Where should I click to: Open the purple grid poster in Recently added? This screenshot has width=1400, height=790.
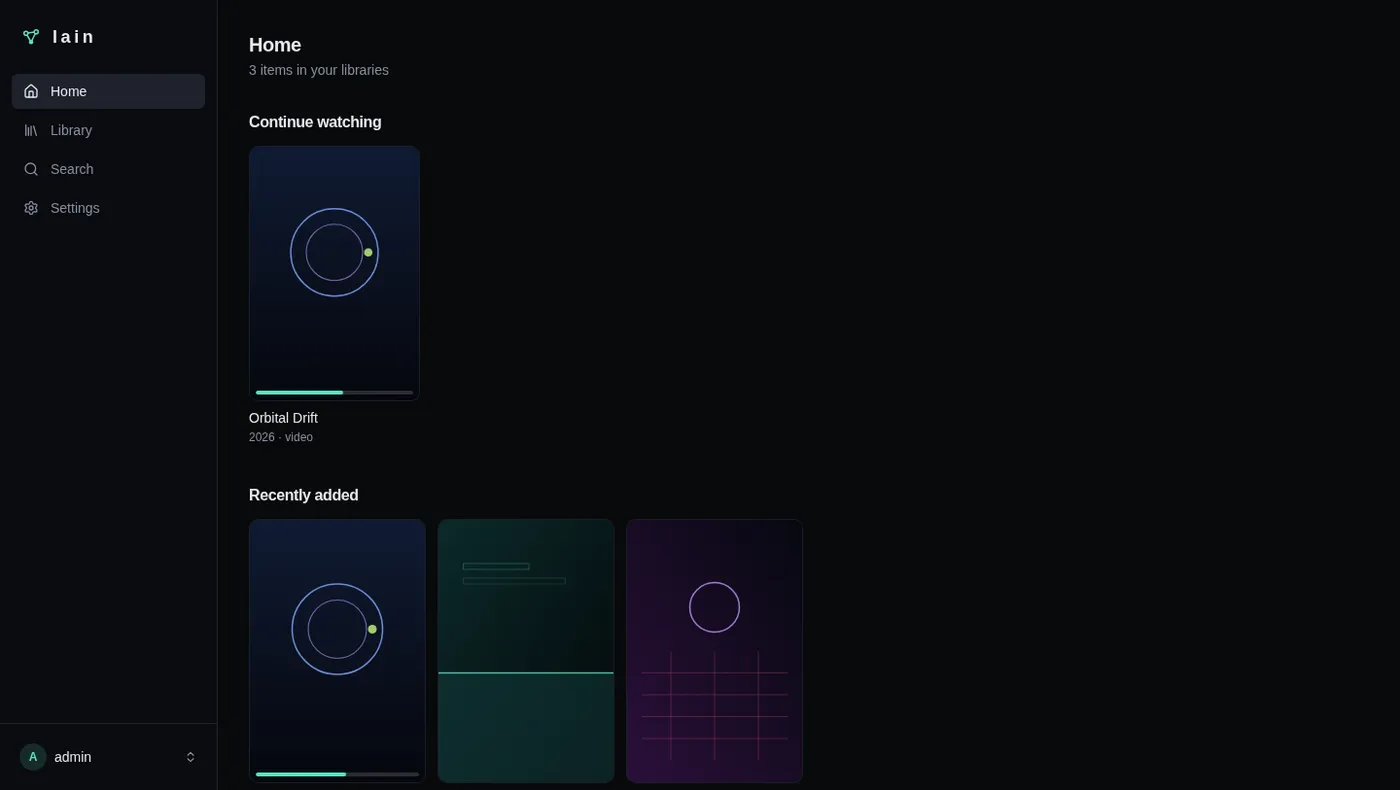pyautogui.click(x=714, y=651)
